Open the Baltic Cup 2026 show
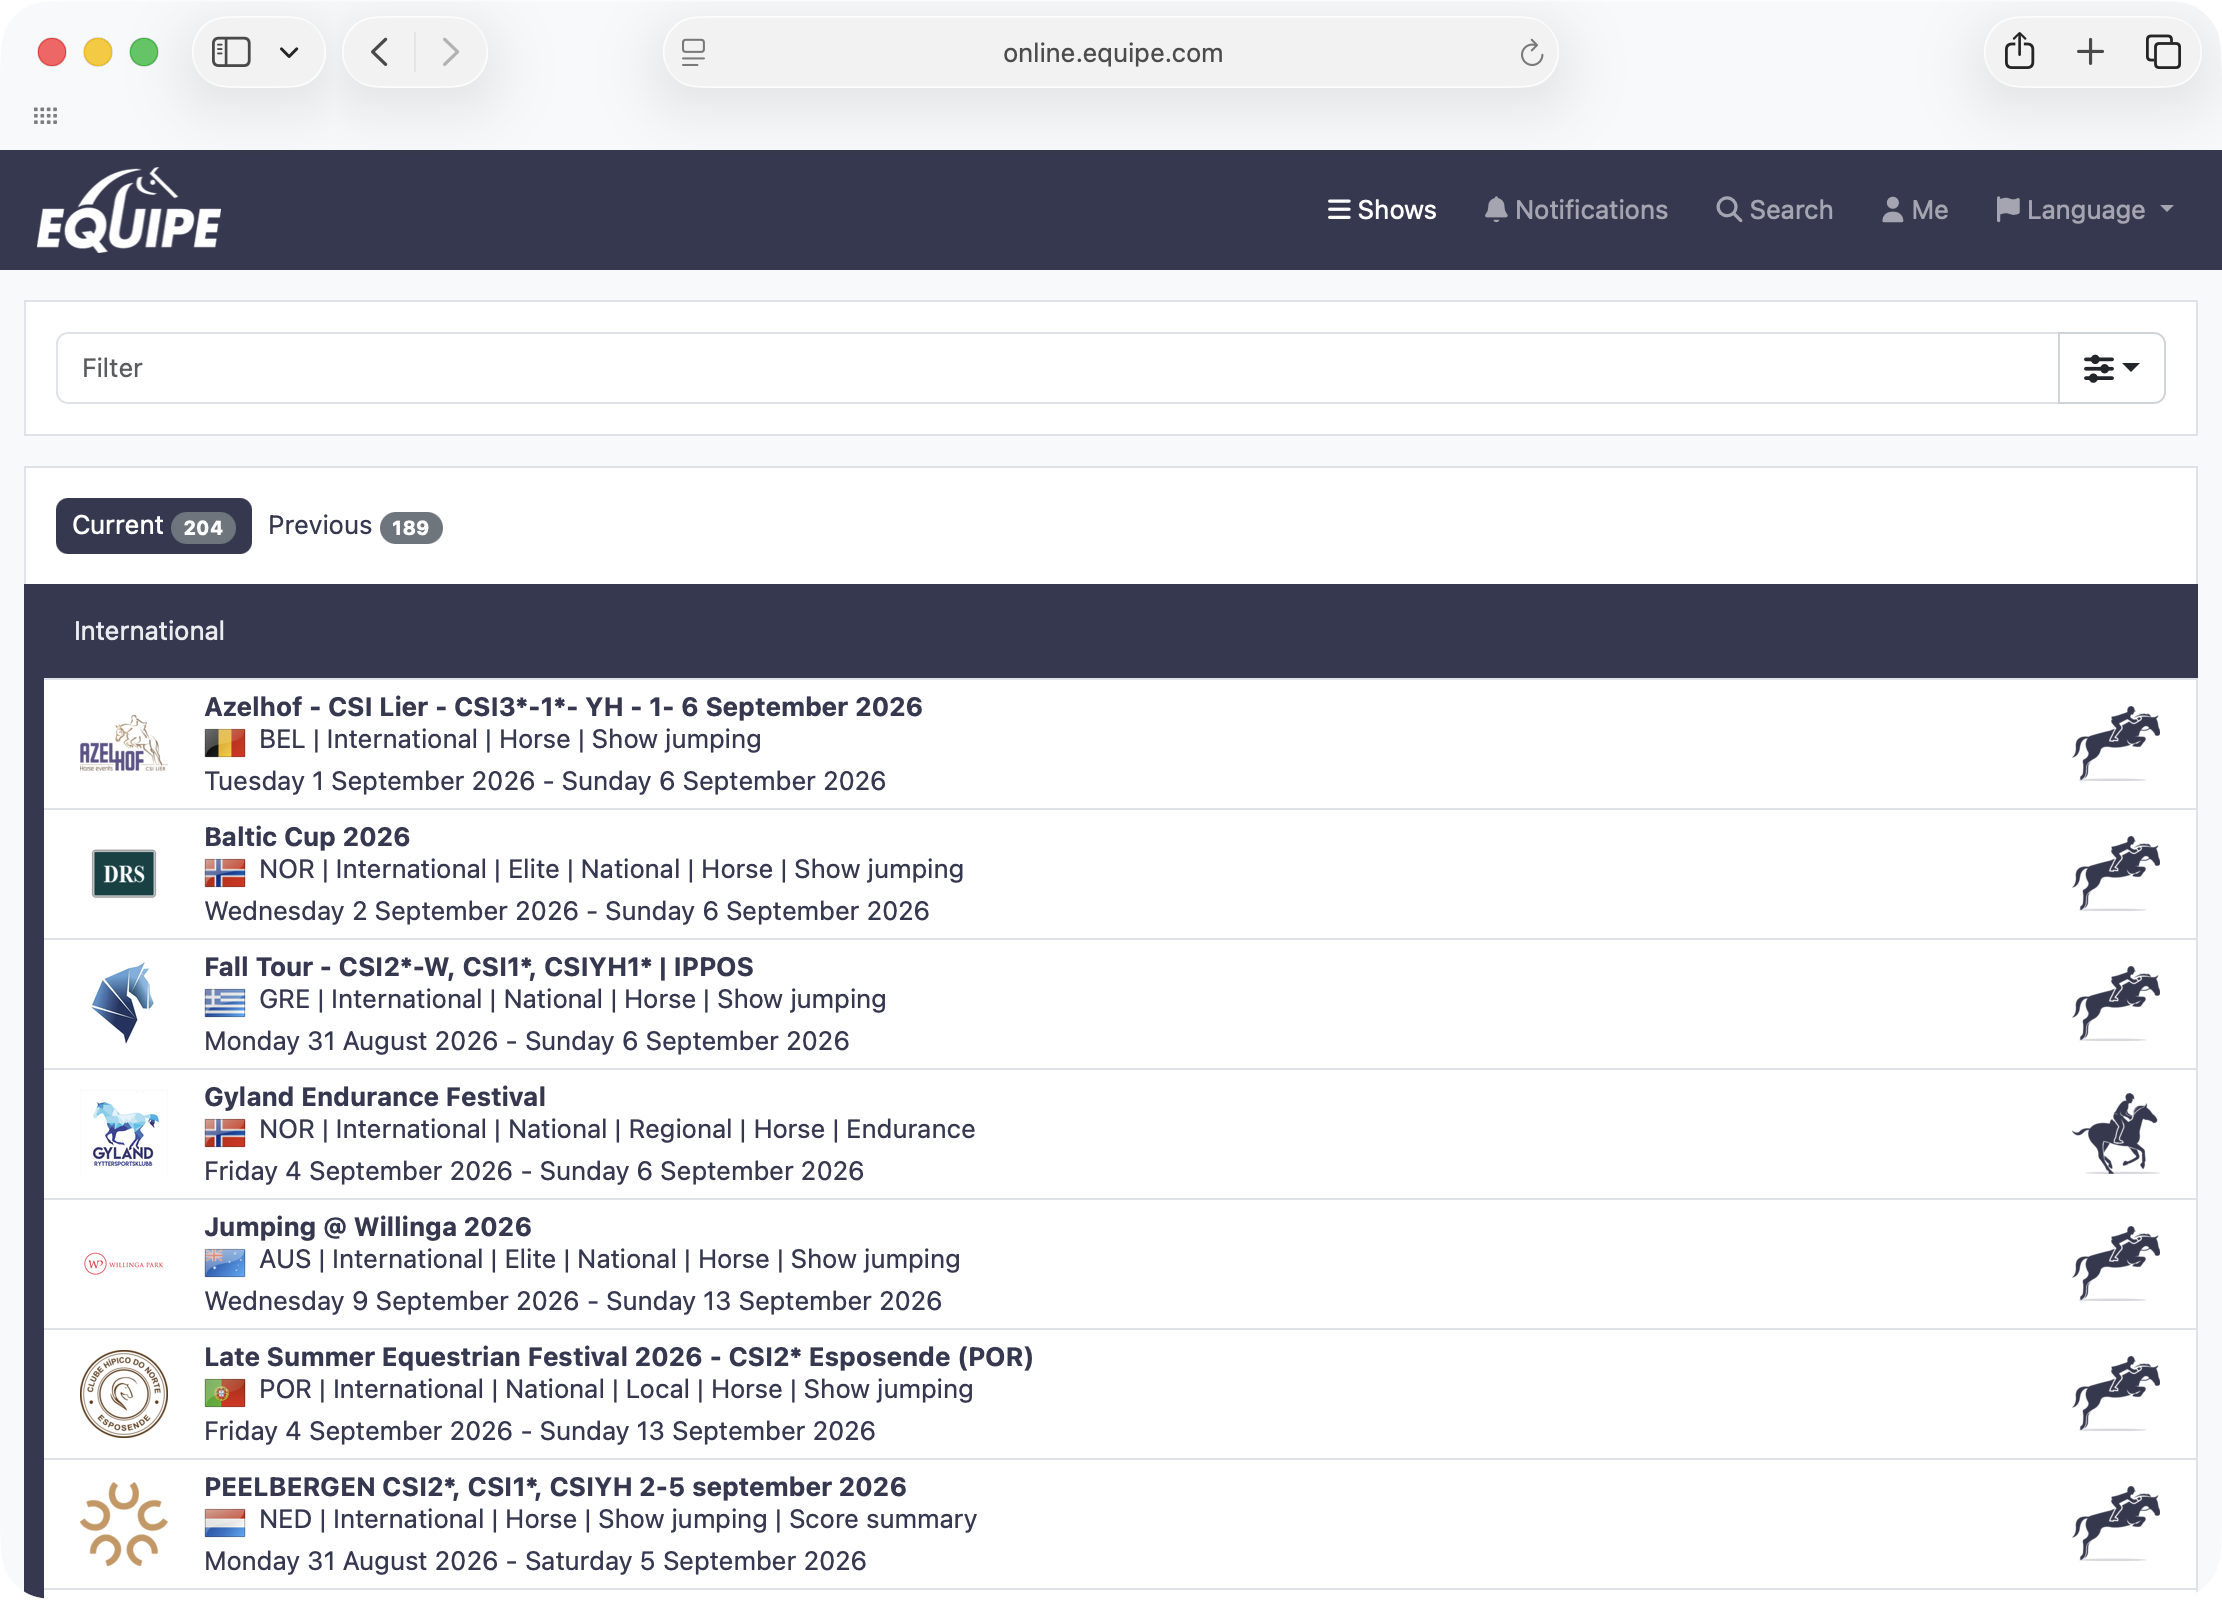2222x1600 pixels. (x=307, y=837)
